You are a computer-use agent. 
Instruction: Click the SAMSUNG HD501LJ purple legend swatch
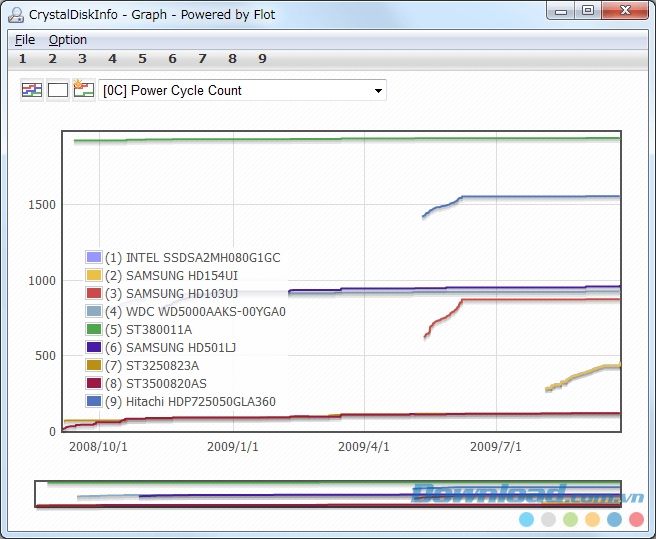(94, 347)
